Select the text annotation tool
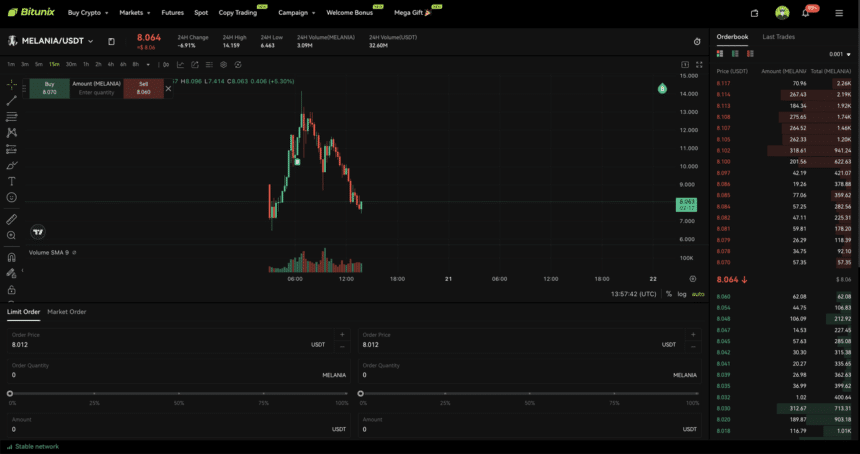Screen dimensions: 860x454 click(12, 181)
